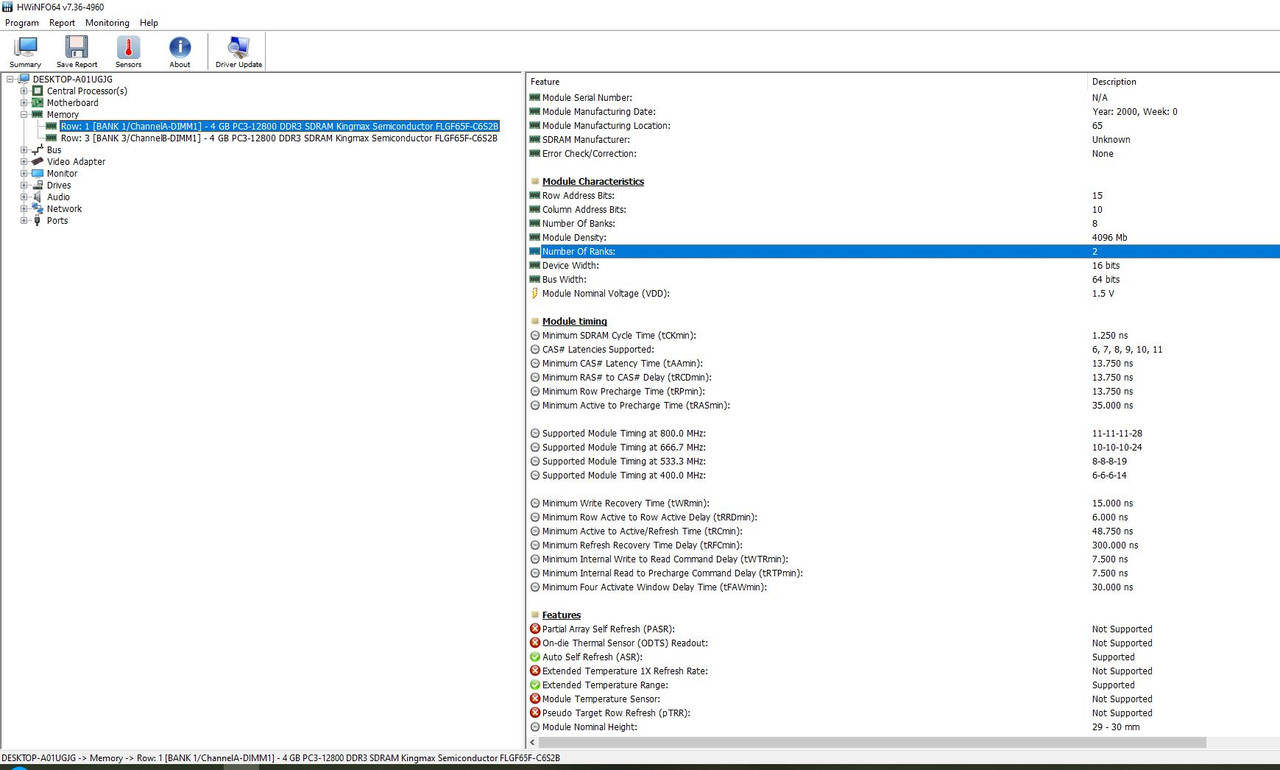Image resolution: width=1280 pixels, height=770 pixels.
Task: Collapse the Memory tree node
Action: 24,115
